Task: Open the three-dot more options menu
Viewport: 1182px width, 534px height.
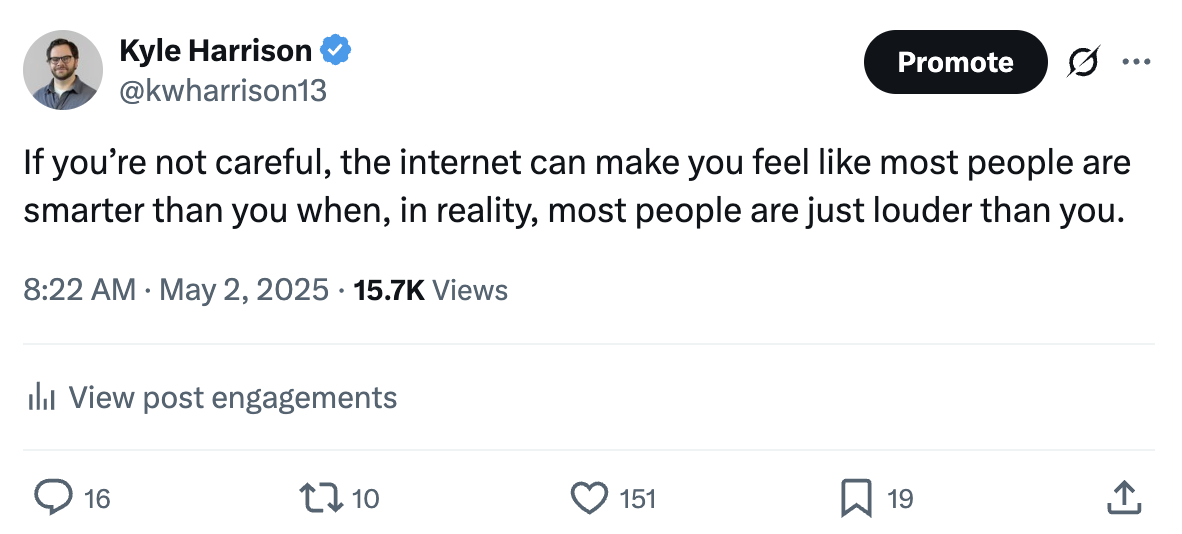Action: (1136, 62)
